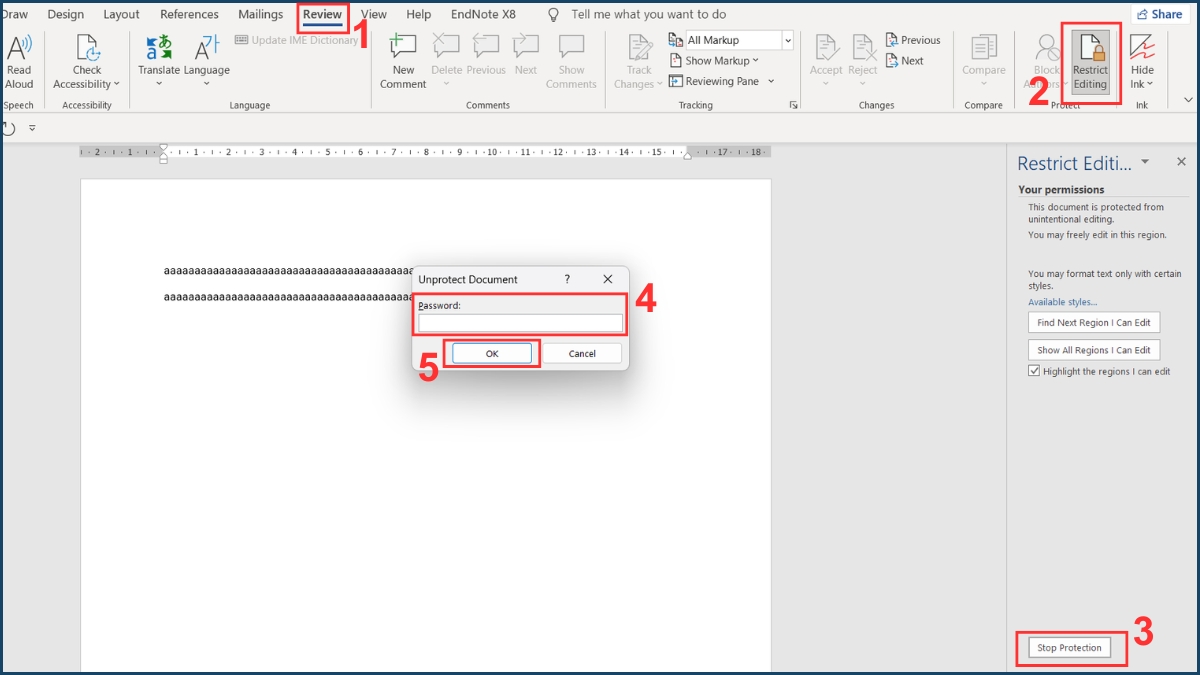This screenshot has height=675, width=1200.
Task: Toggle Highlight the regions I can edit
Action: 1034,371
